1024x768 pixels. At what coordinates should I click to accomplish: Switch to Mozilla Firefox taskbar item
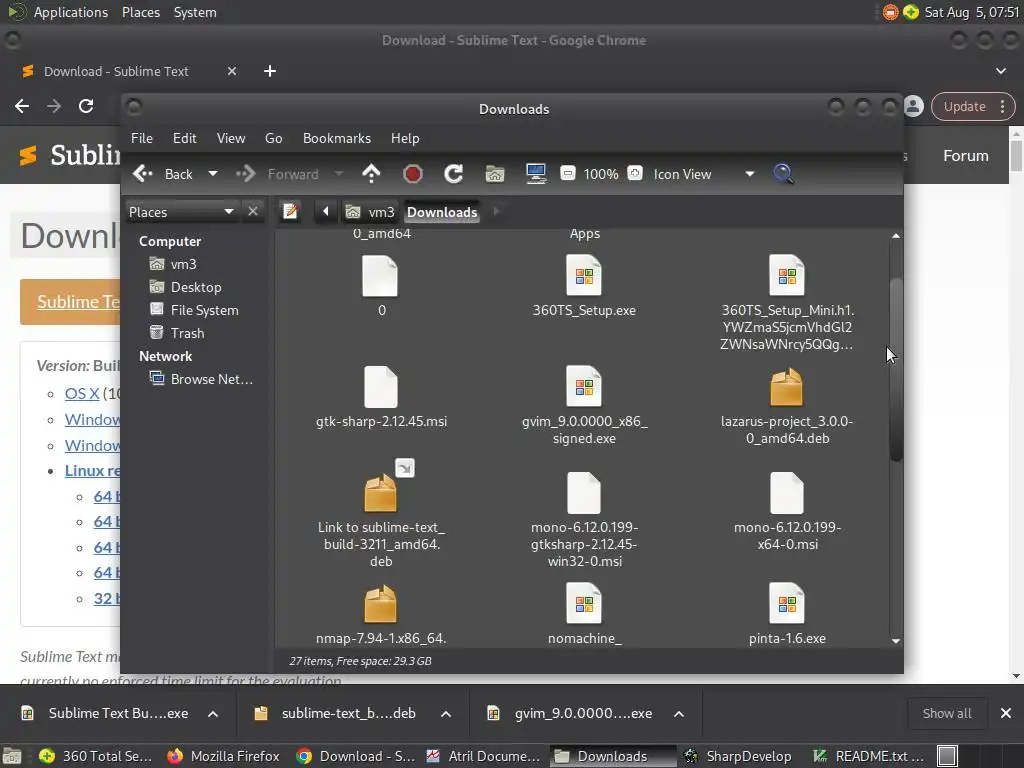(x=223, y=756)
